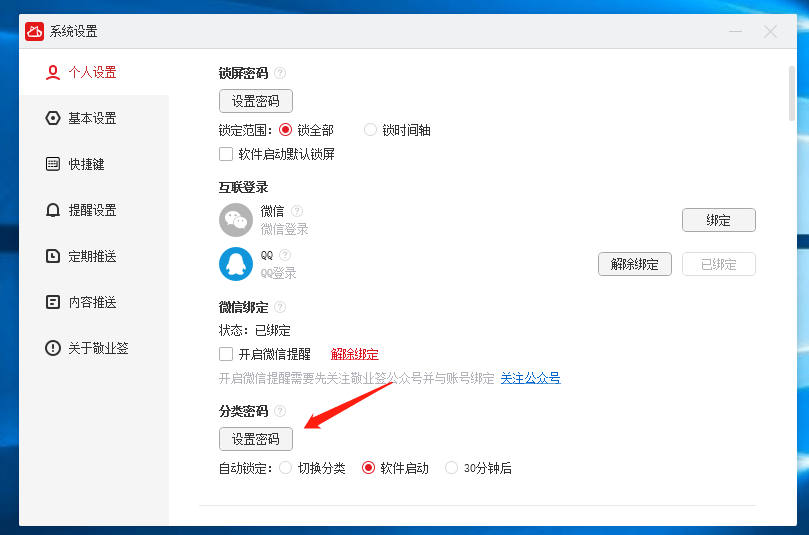
Task: Click the help icon next to 微信
Action: coord(297,211)
